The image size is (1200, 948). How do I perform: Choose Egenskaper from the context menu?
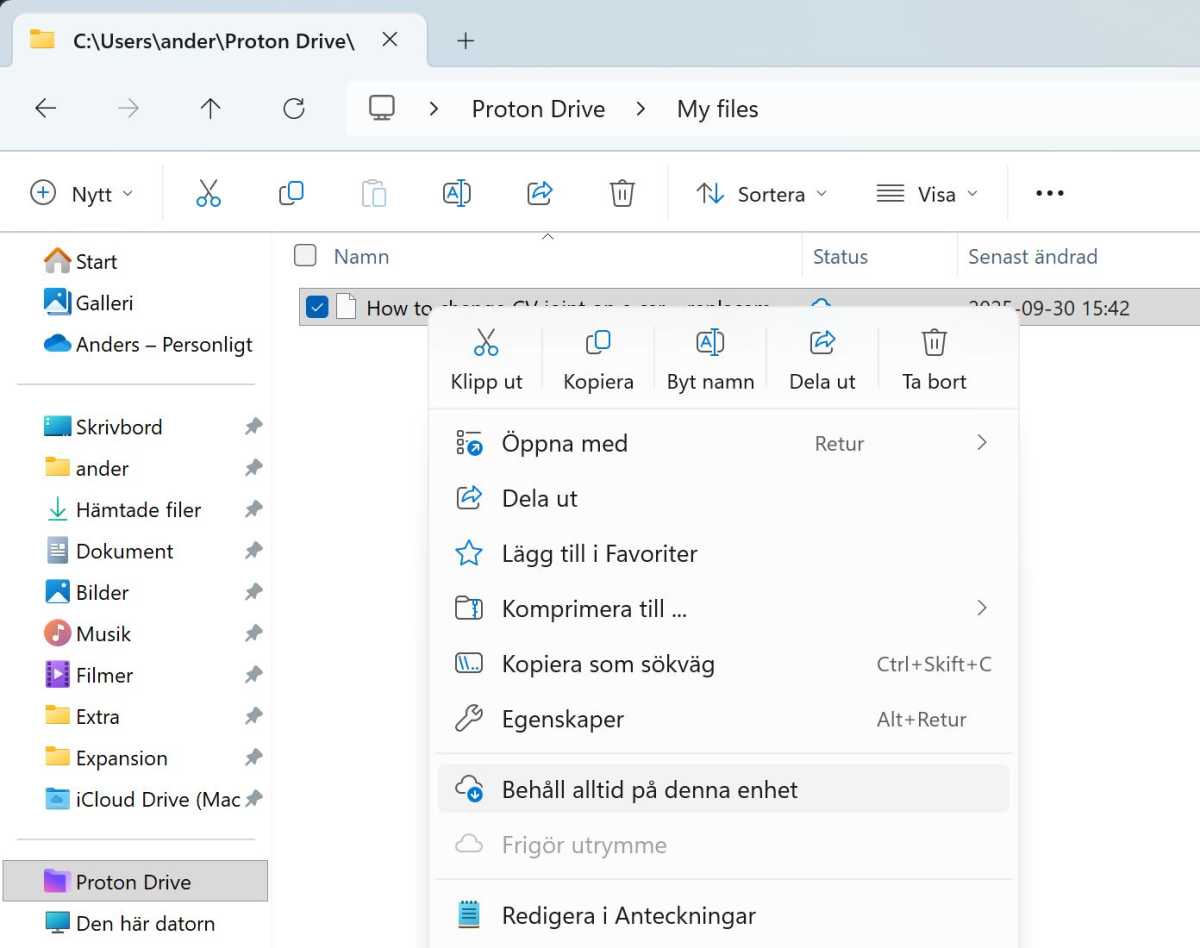coord(562,719)
